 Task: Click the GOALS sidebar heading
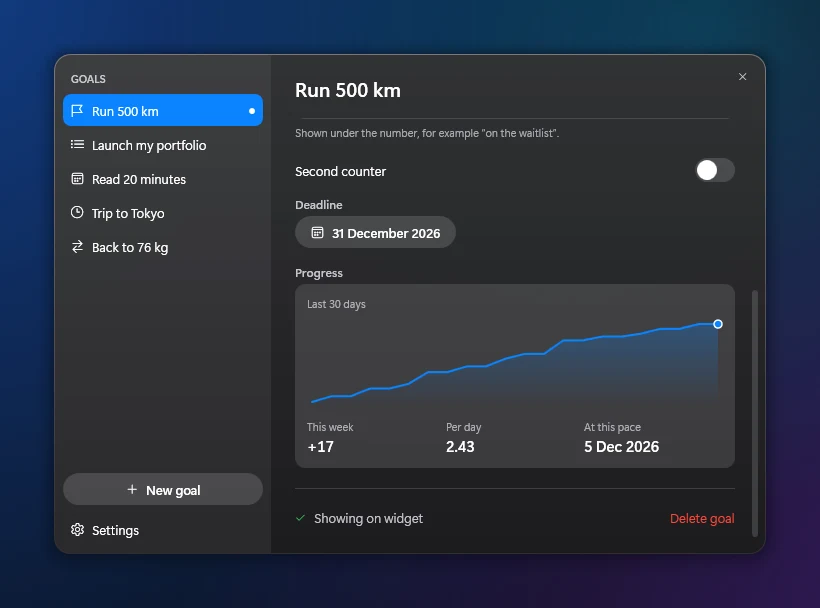(88, 79)
